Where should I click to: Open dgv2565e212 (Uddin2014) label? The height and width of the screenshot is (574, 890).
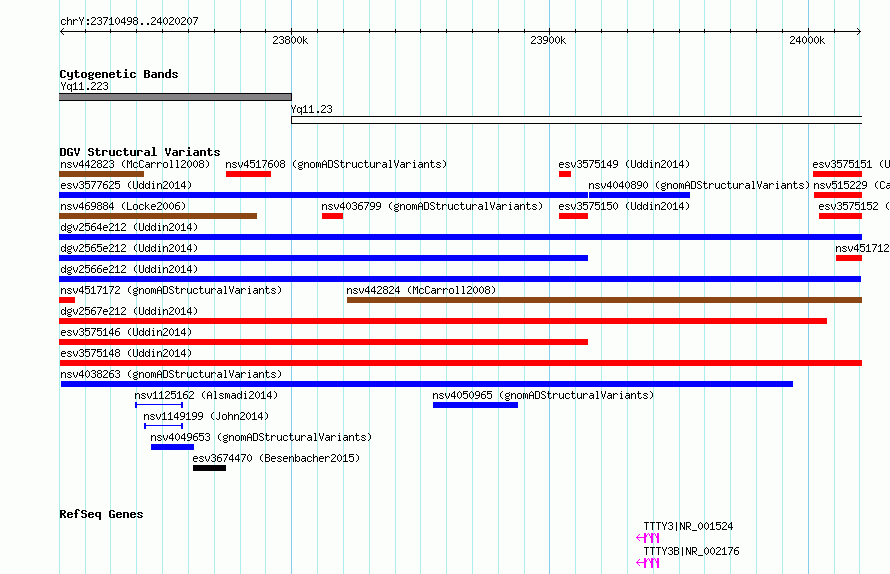pos(129,248)
